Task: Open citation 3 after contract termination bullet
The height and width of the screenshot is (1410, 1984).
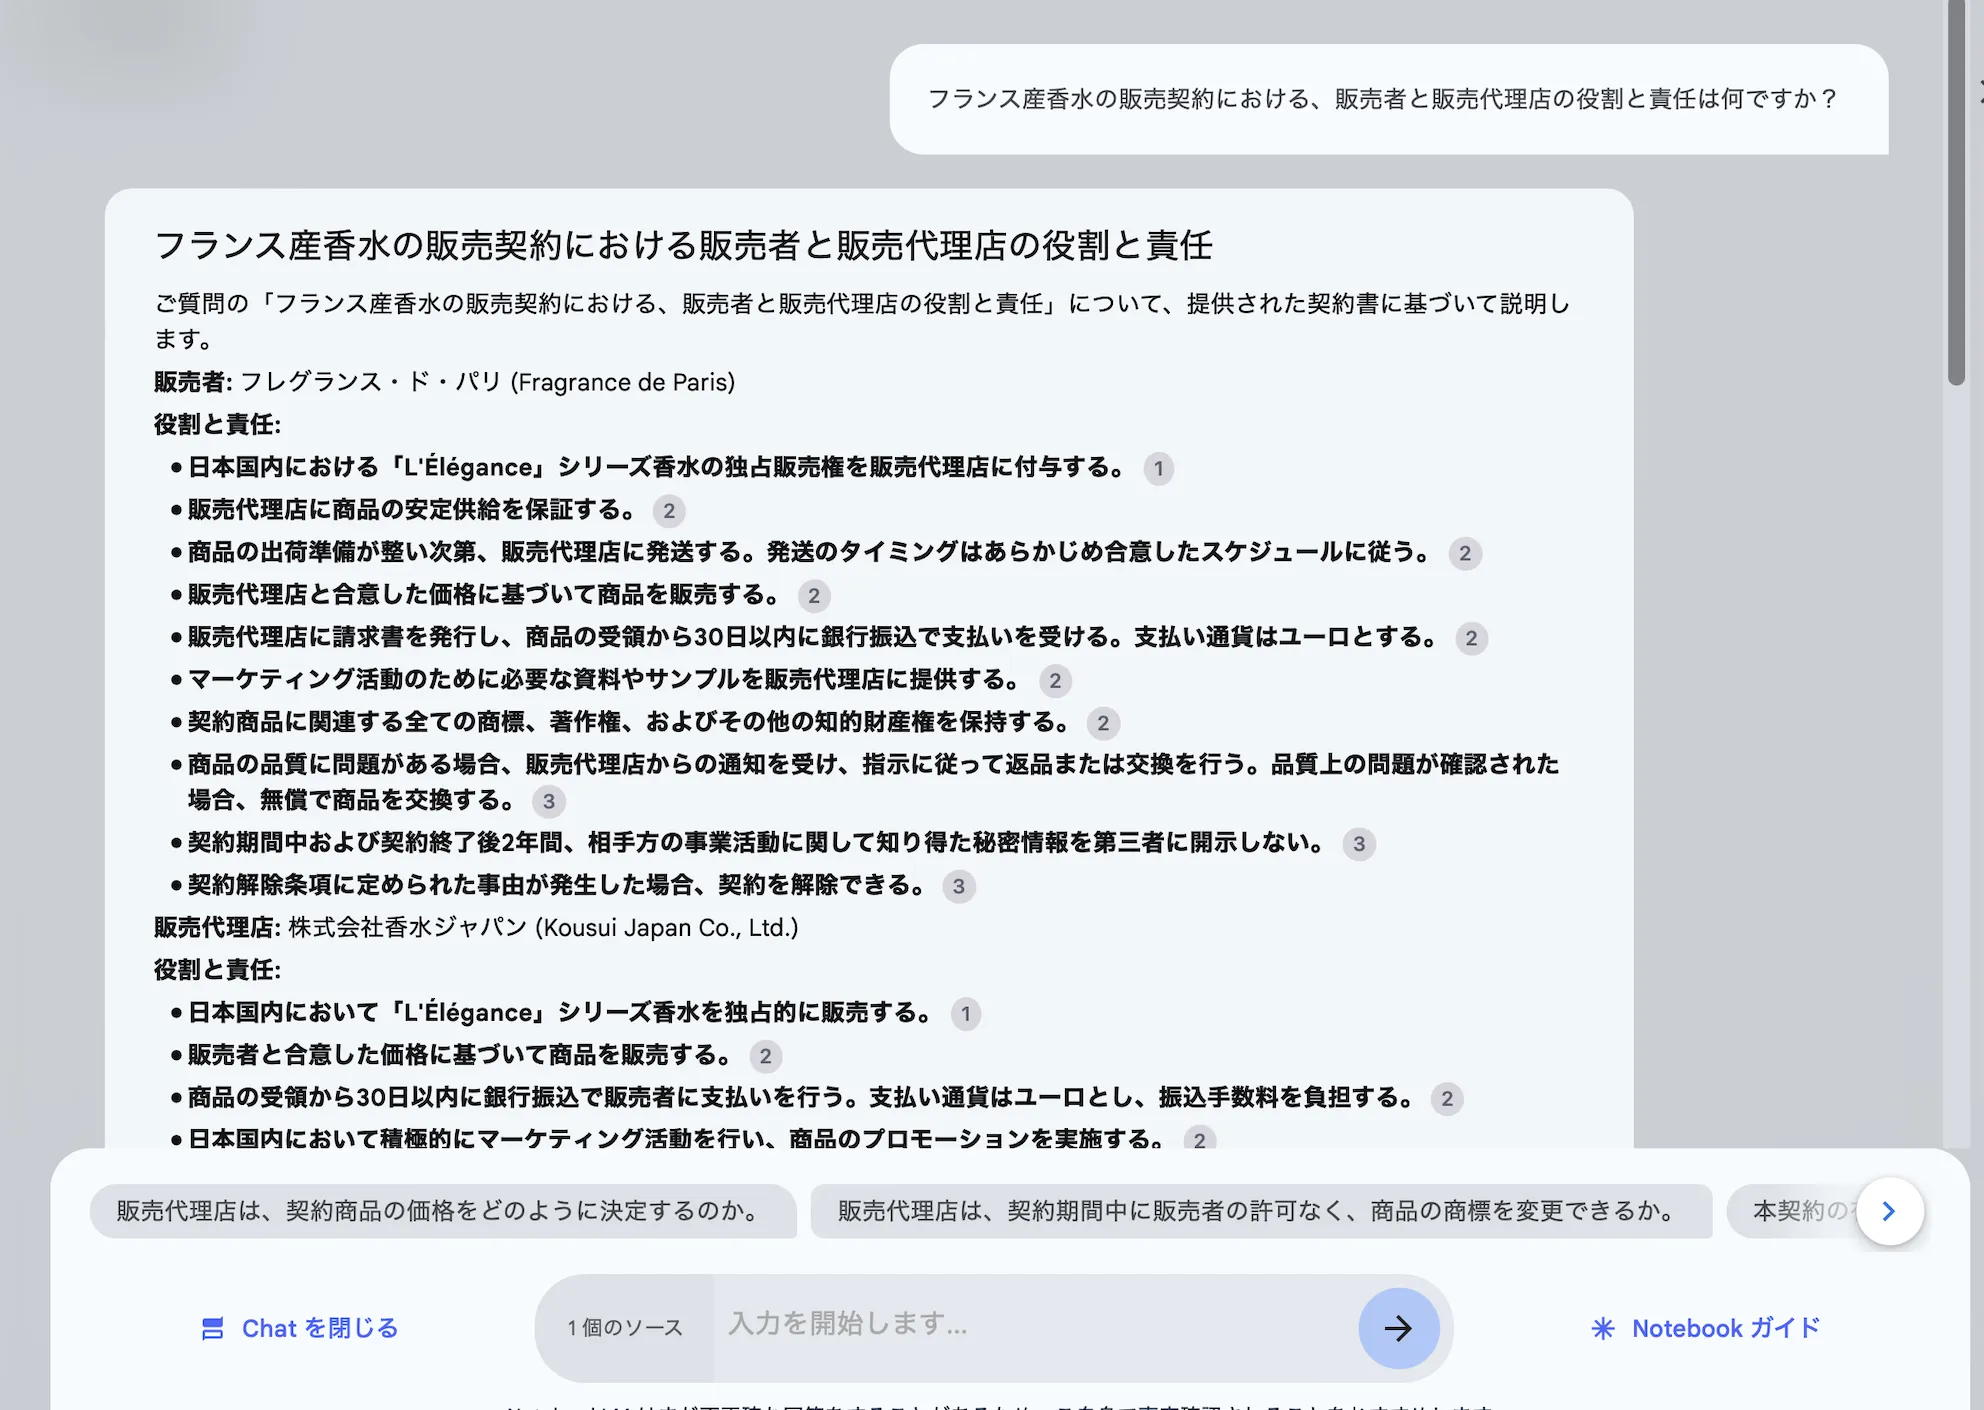Action: [959, 886]
